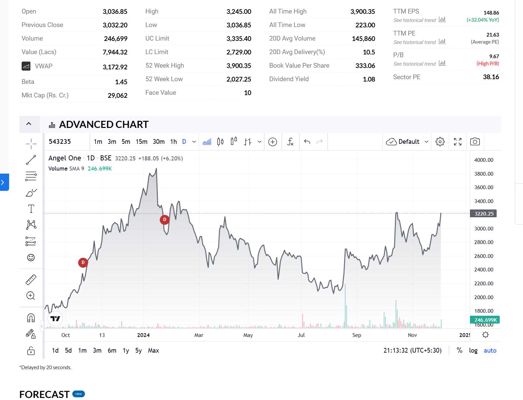The image size is (523, 400).
Task: Select the zoom in magnifier tool
Action: click(31, 296)
